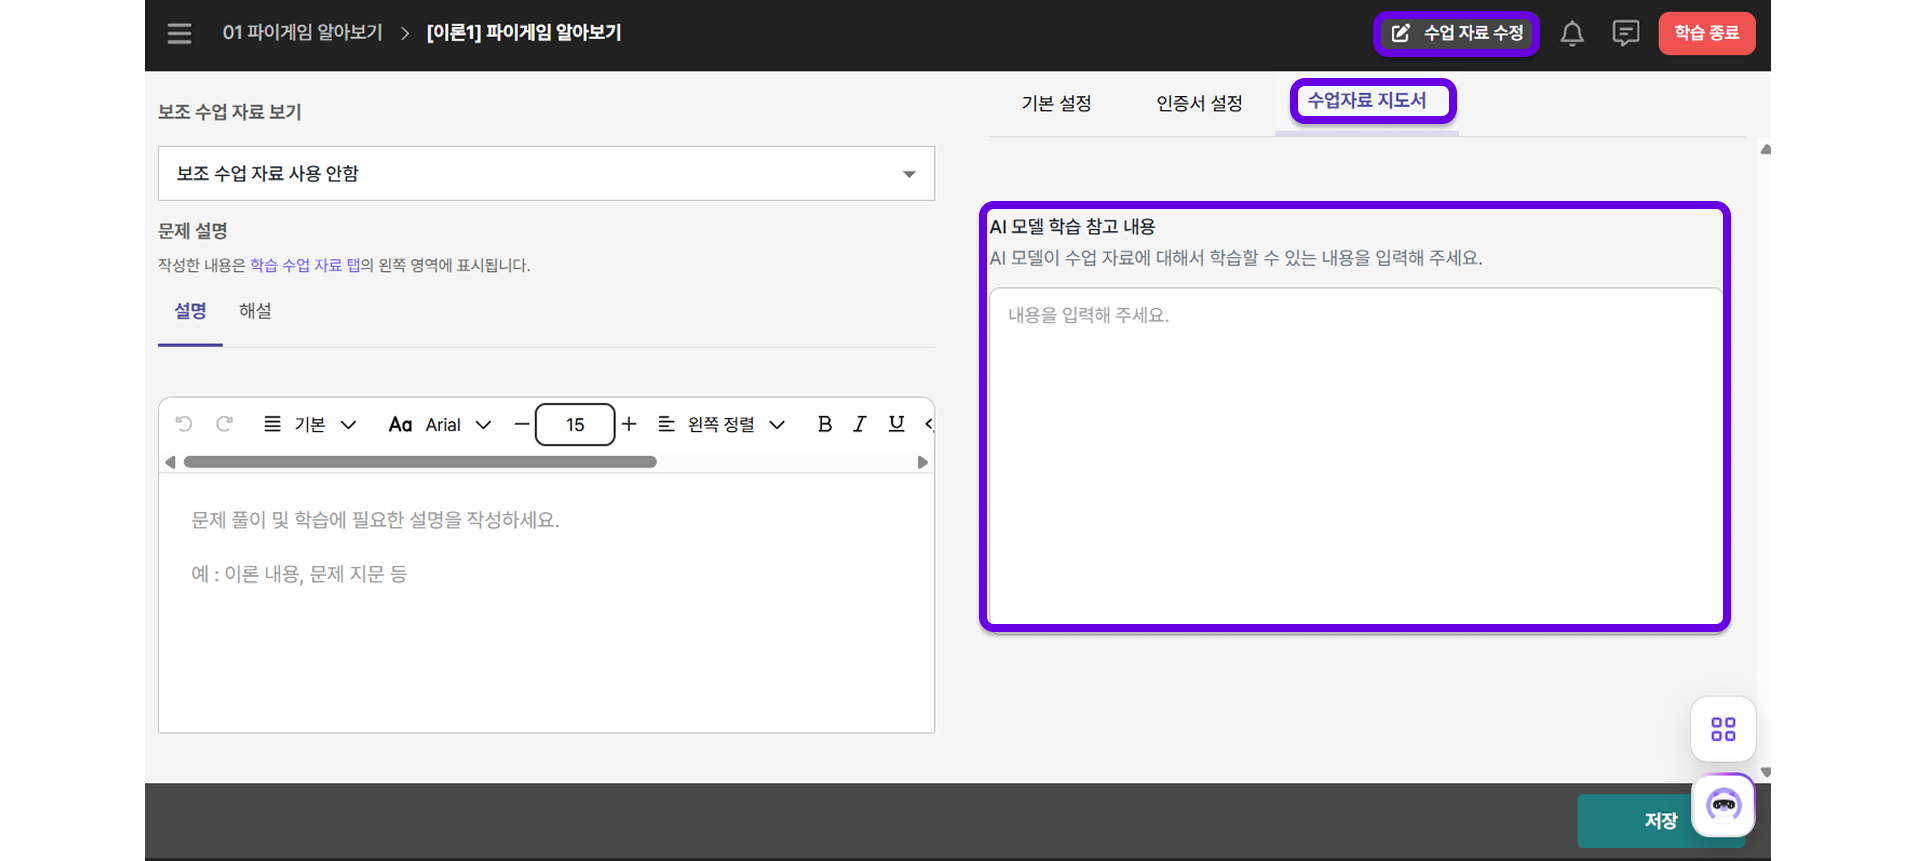
Task: Increase font size with plus button
Action: (x=629, y=424)
